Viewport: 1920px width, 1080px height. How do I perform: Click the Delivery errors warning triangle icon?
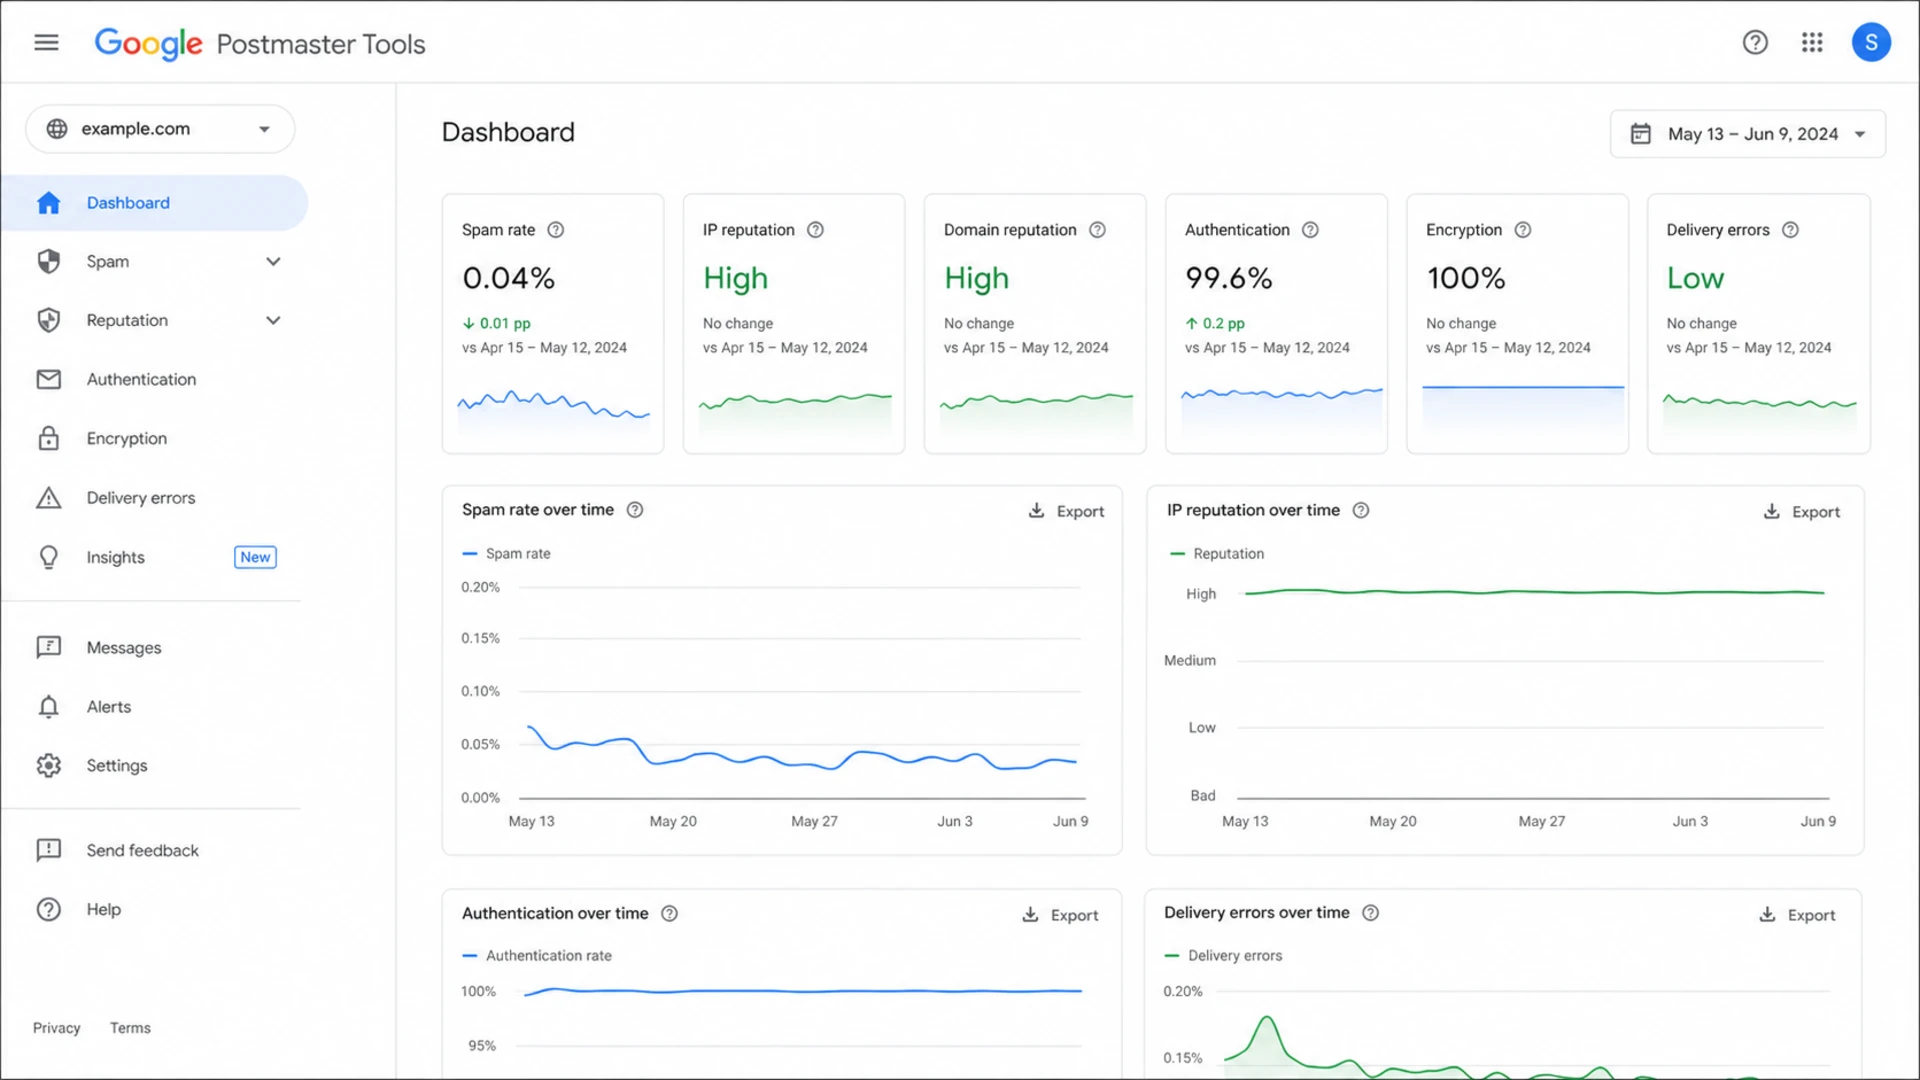(48, 498)
